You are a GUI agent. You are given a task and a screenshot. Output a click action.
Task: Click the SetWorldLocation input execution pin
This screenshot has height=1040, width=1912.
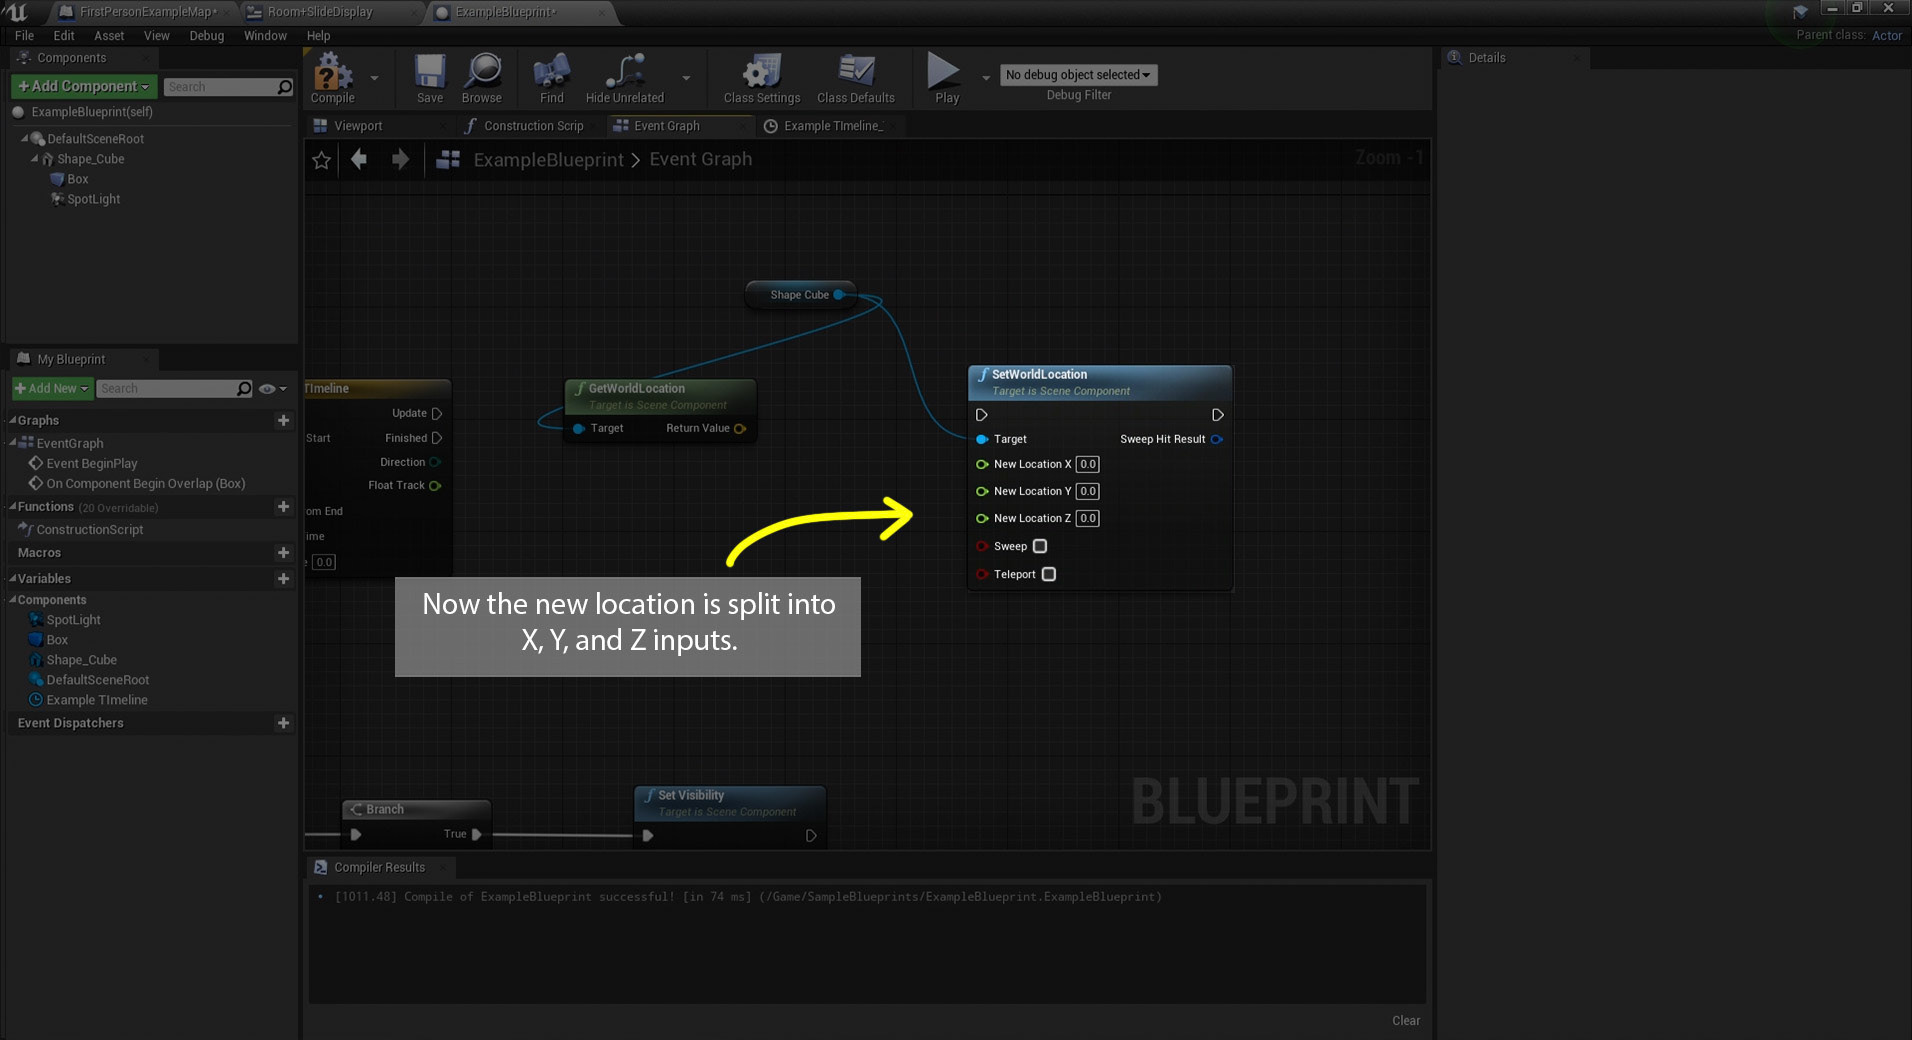[981, 415]
